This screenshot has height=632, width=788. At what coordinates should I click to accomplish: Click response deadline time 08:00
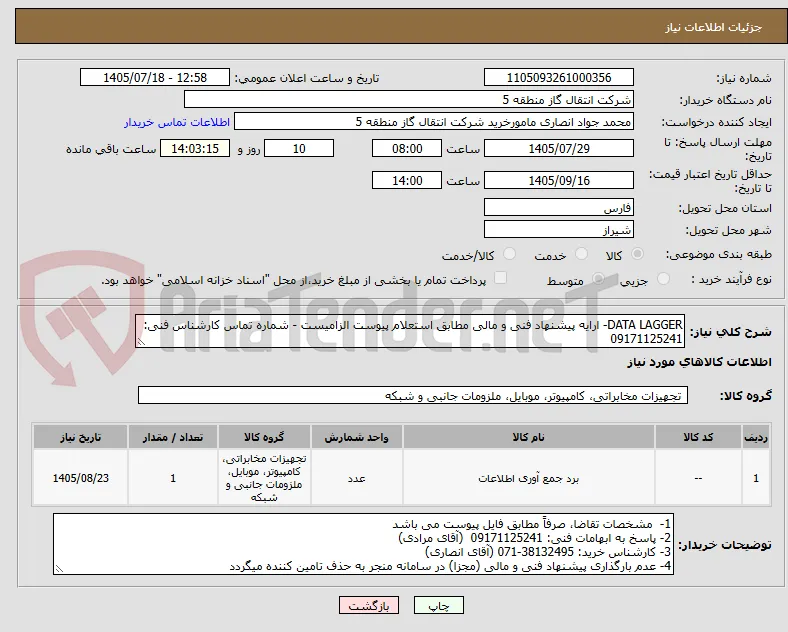tap(407, 148)
